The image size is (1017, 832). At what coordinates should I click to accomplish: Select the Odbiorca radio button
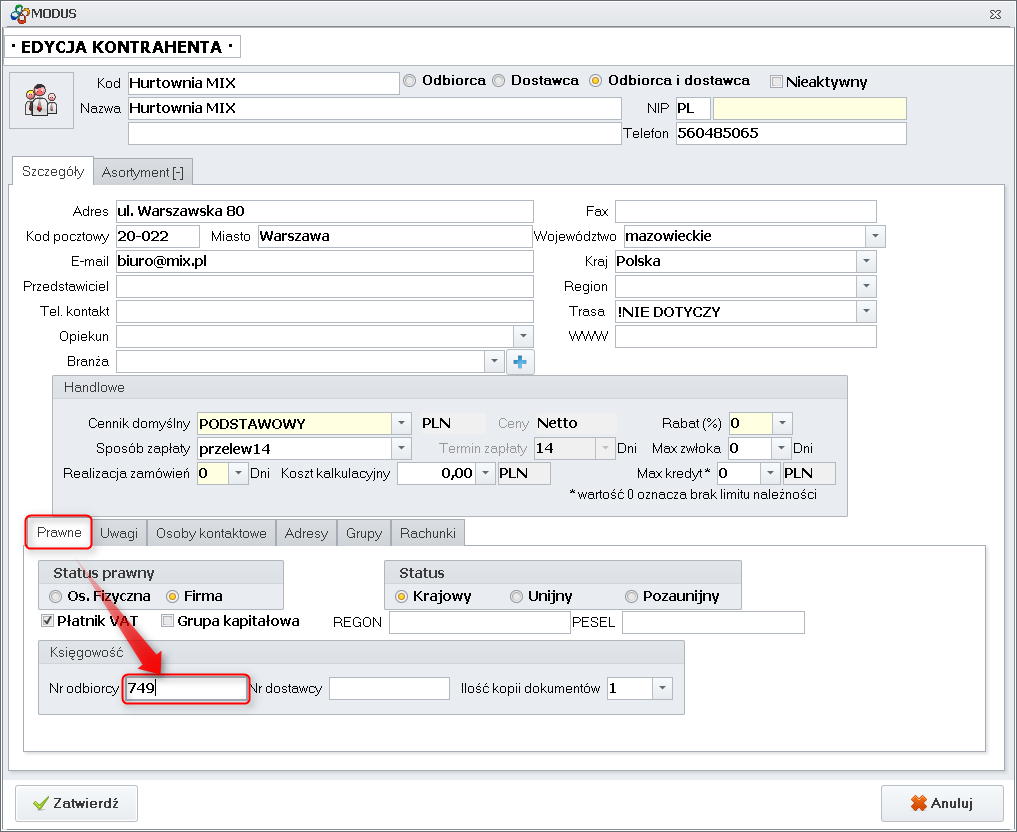tap(410, 81)
